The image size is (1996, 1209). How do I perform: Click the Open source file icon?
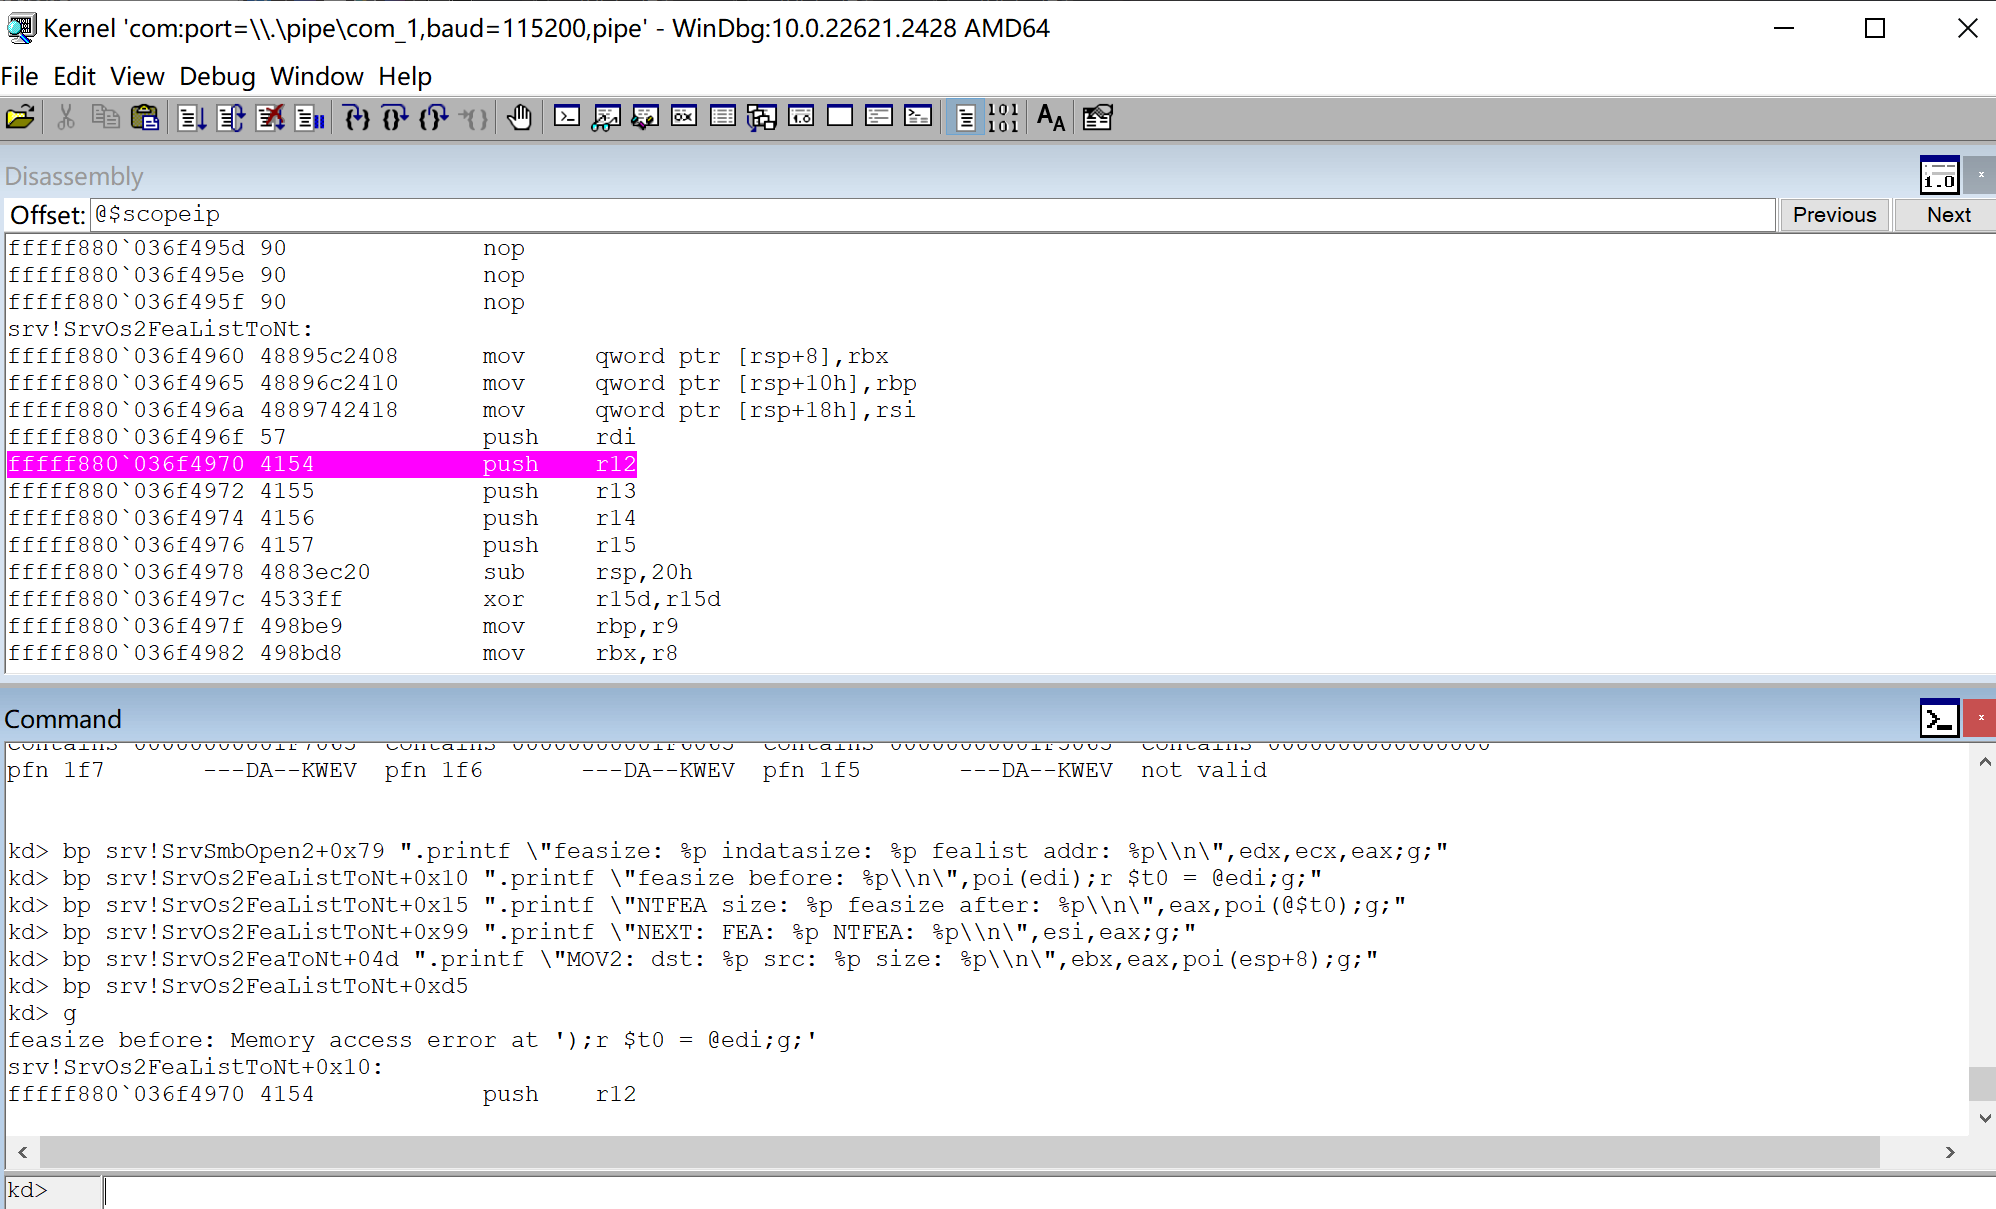[x=21, y=118]
